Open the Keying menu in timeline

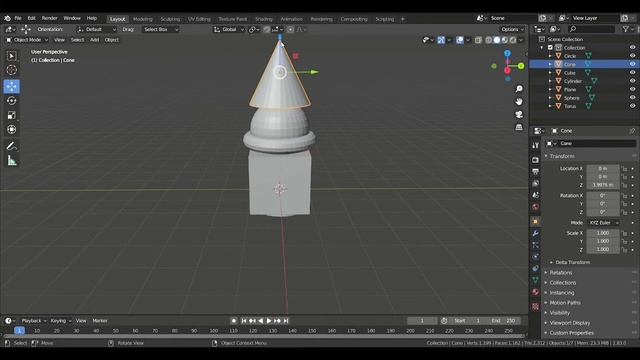(60, 321)
